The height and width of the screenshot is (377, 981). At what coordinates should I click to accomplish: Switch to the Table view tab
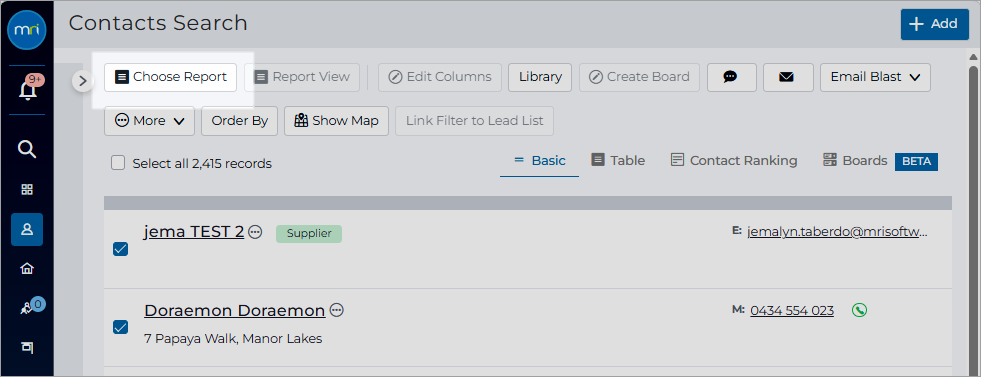pos(618,161)
